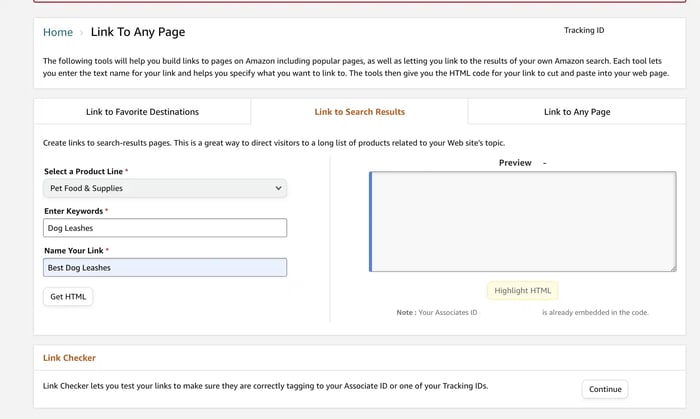The image size is (700, 419).
Task: Open the Link to Any Page tab
Action: 577,112
